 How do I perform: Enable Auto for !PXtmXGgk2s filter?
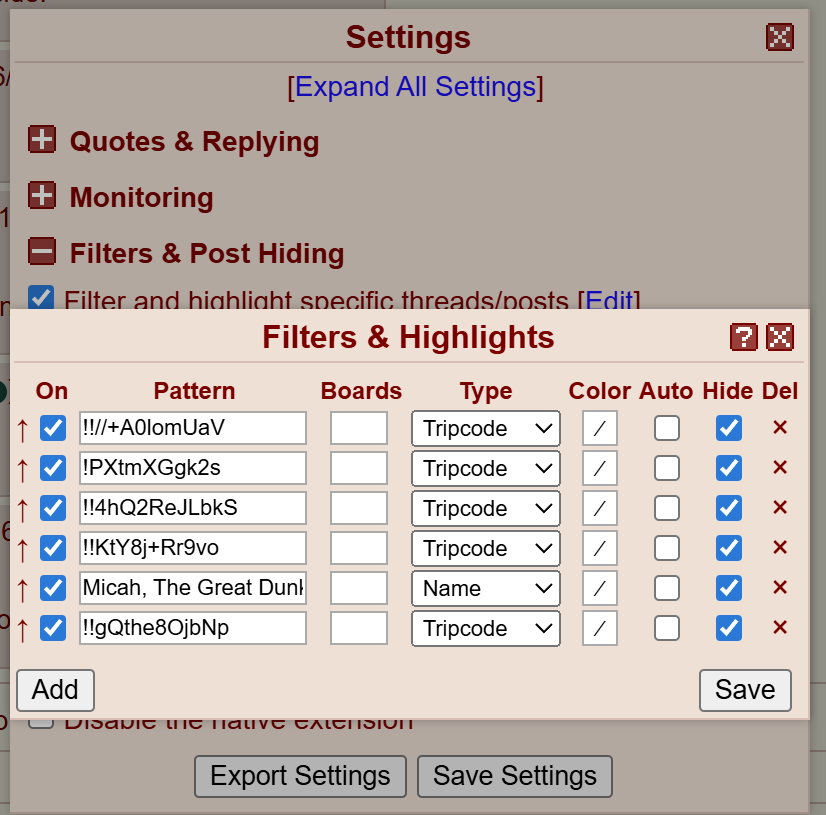pos(667,468)
